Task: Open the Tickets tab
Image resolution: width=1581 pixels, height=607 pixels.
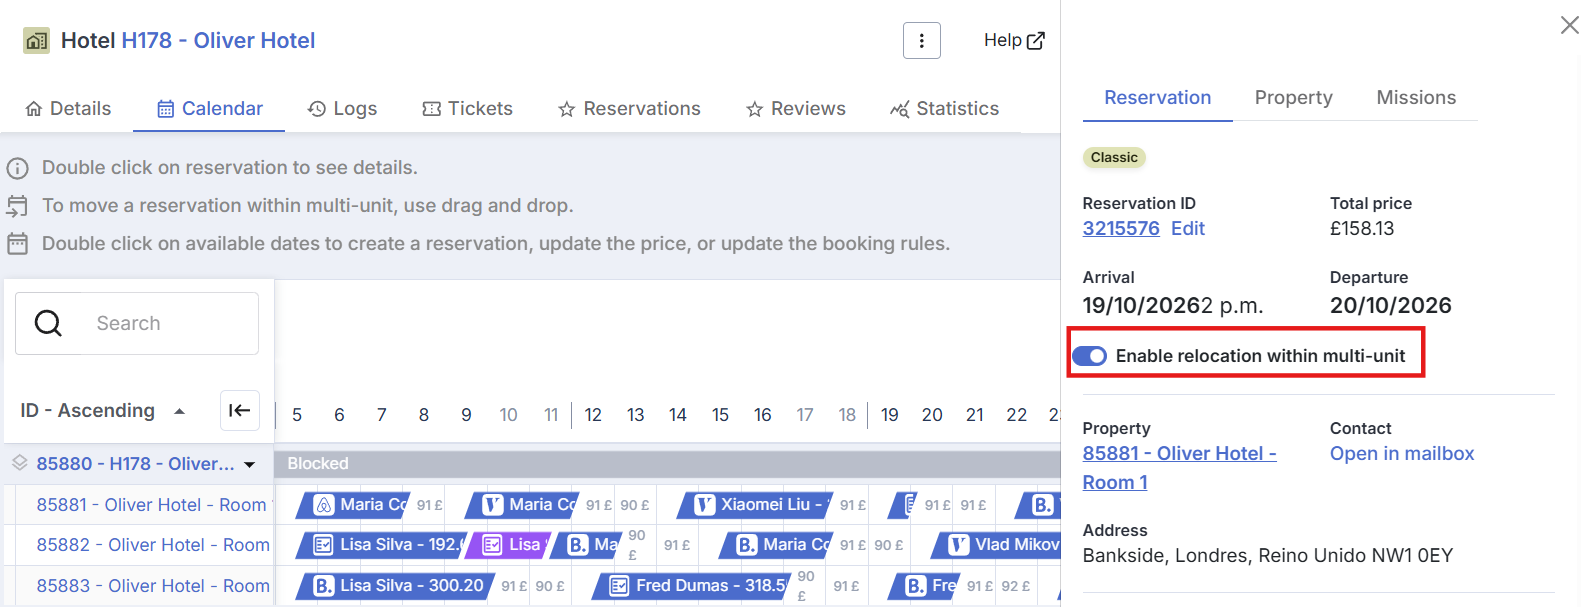Action: point(467,109)
